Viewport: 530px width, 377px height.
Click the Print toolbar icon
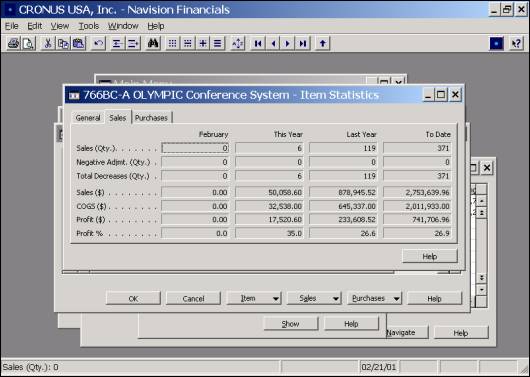[x=14, y=44]
